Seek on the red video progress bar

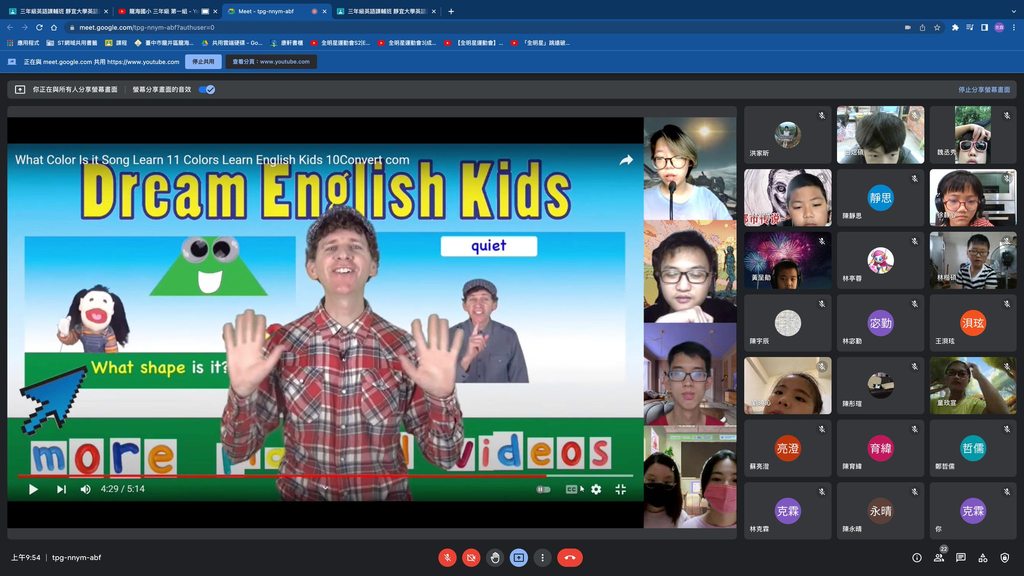point(325,476)
